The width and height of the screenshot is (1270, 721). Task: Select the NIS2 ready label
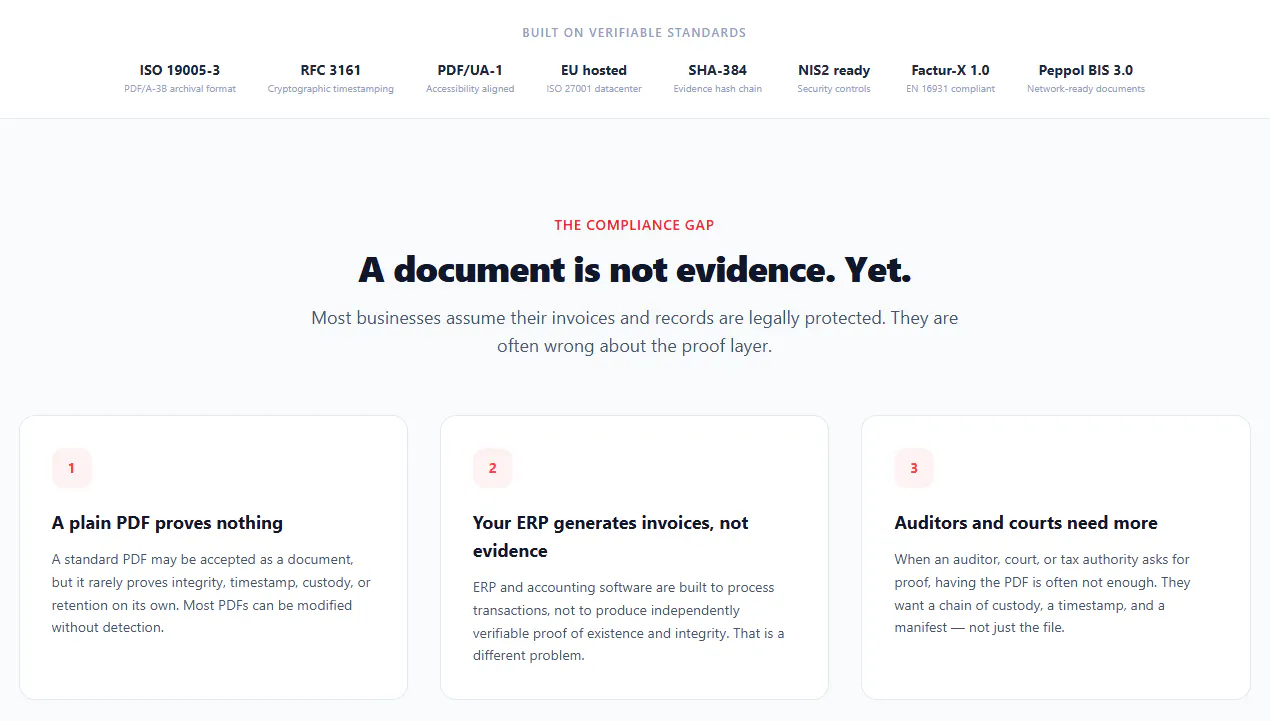coord(834,70)
